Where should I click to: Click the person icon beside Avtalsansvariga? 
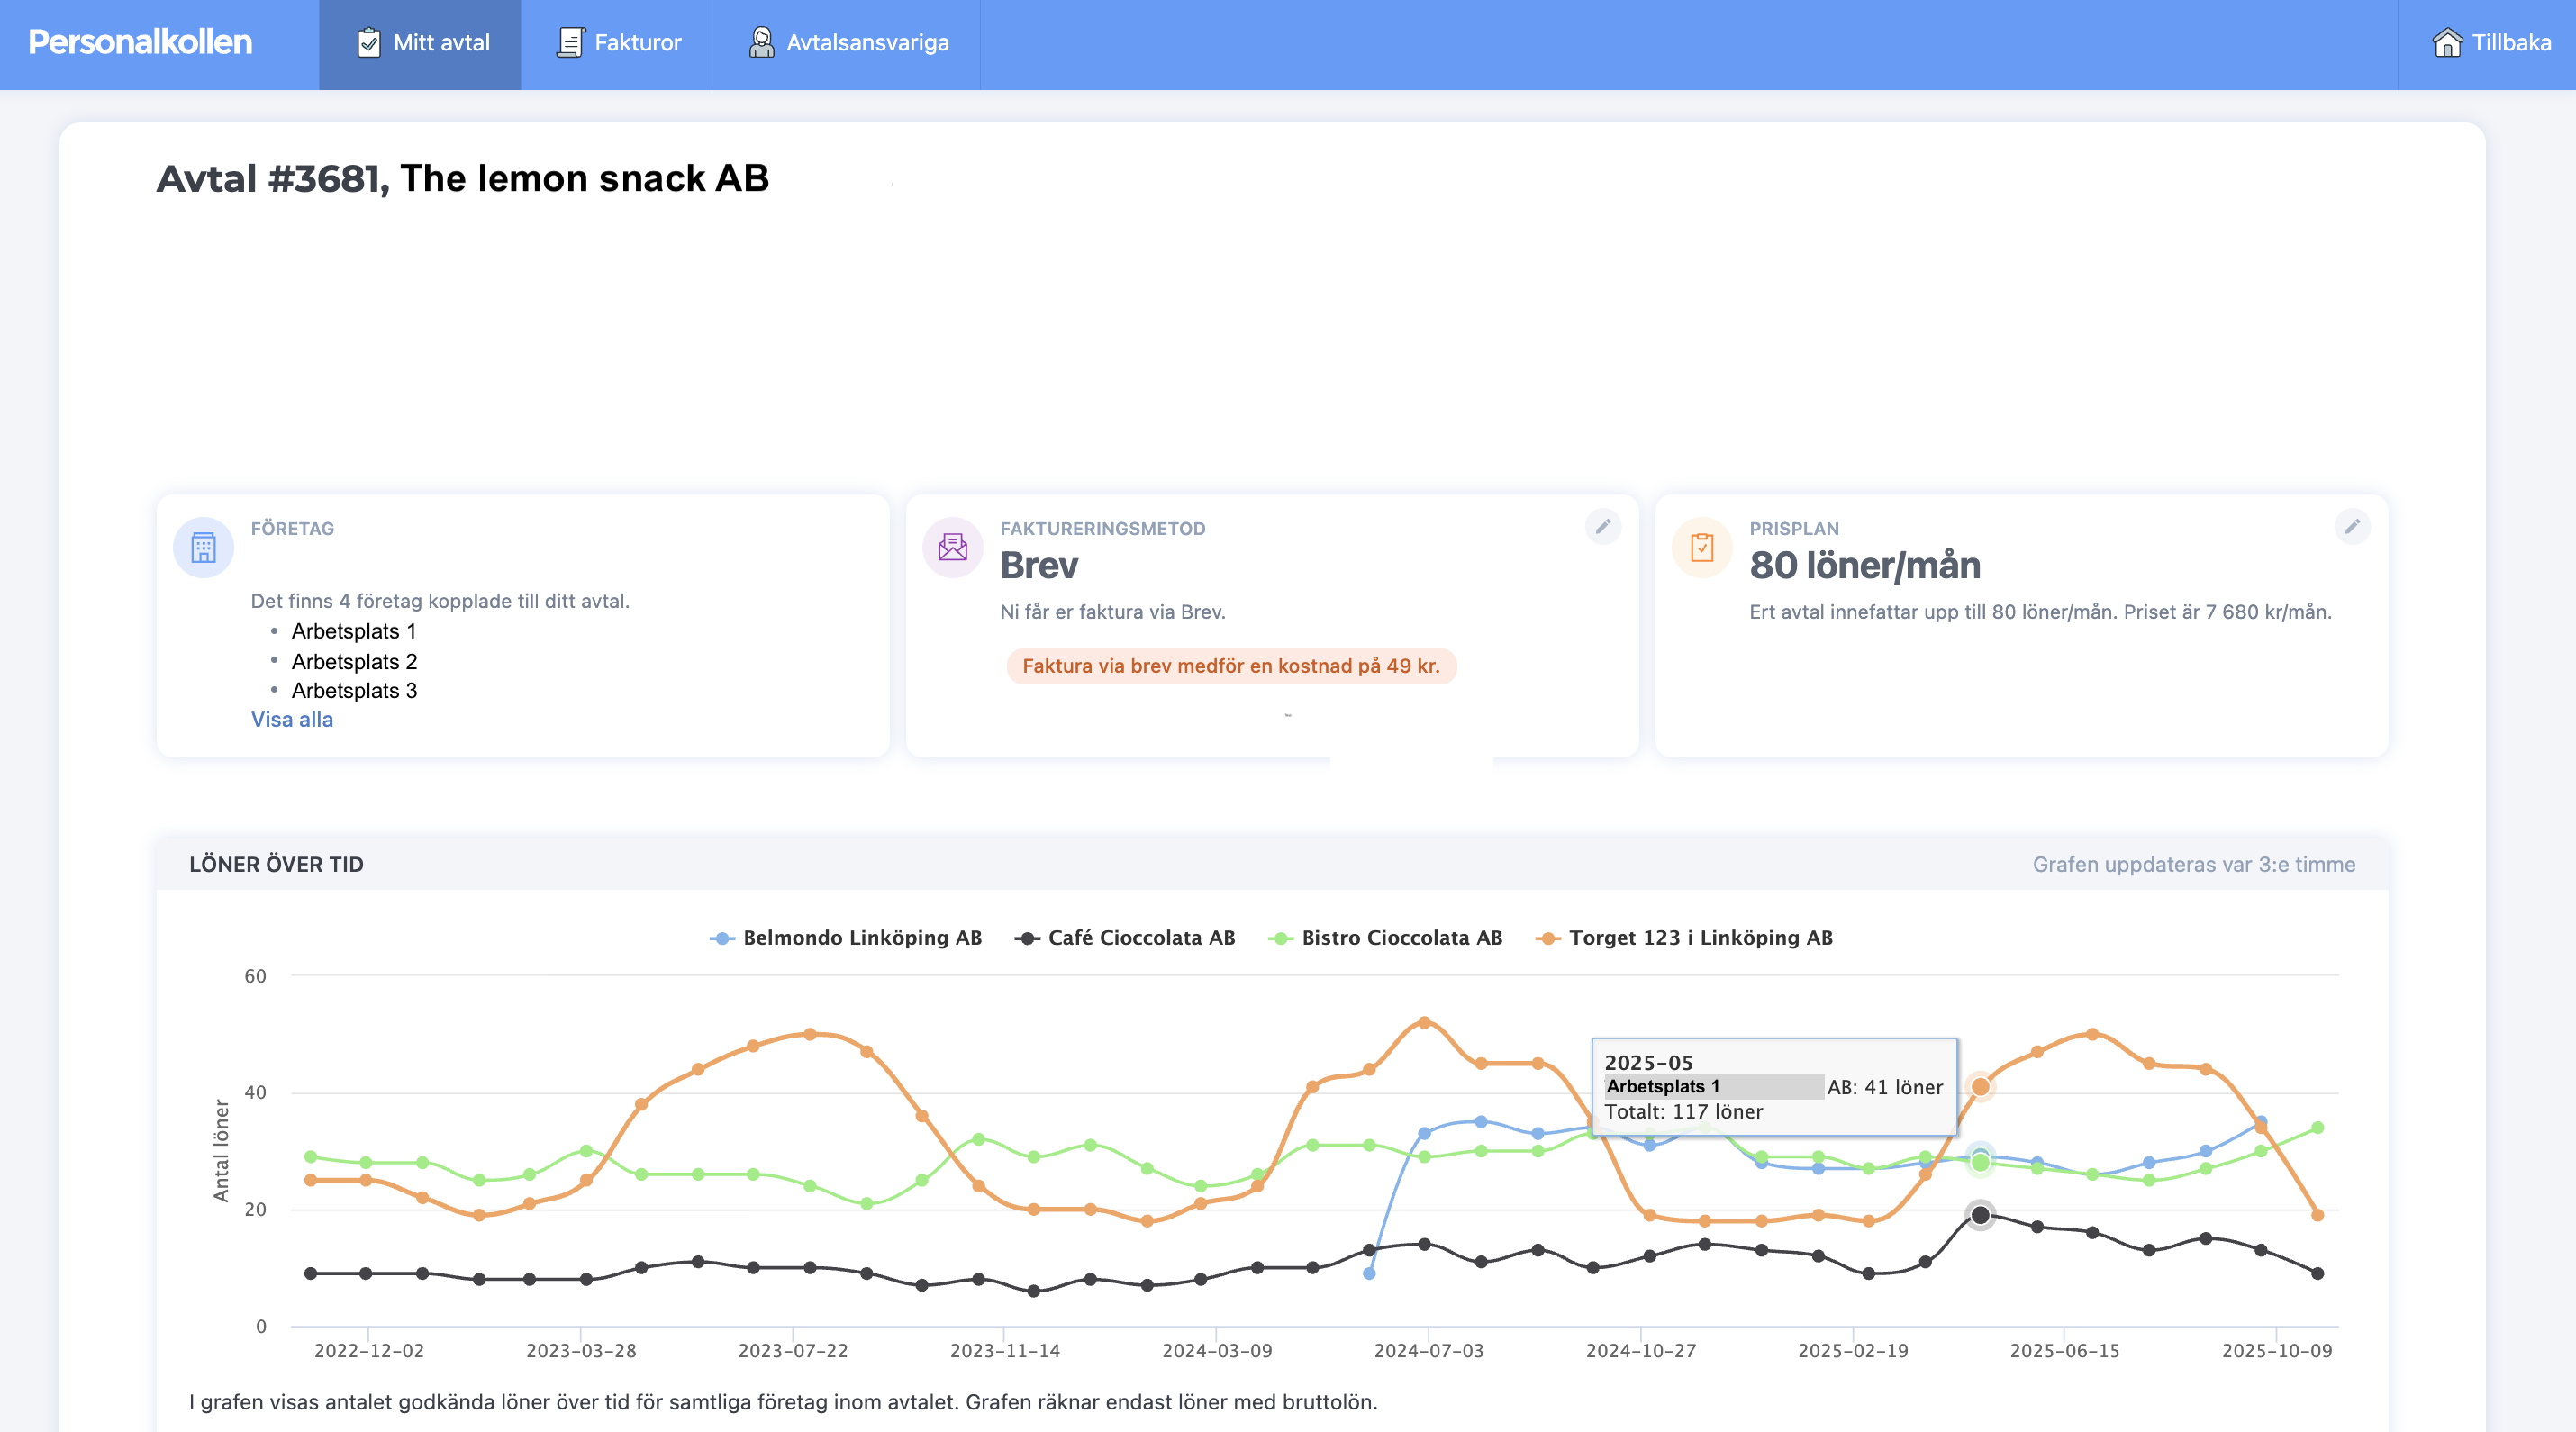pyautogui.click(x=762, y=42)
